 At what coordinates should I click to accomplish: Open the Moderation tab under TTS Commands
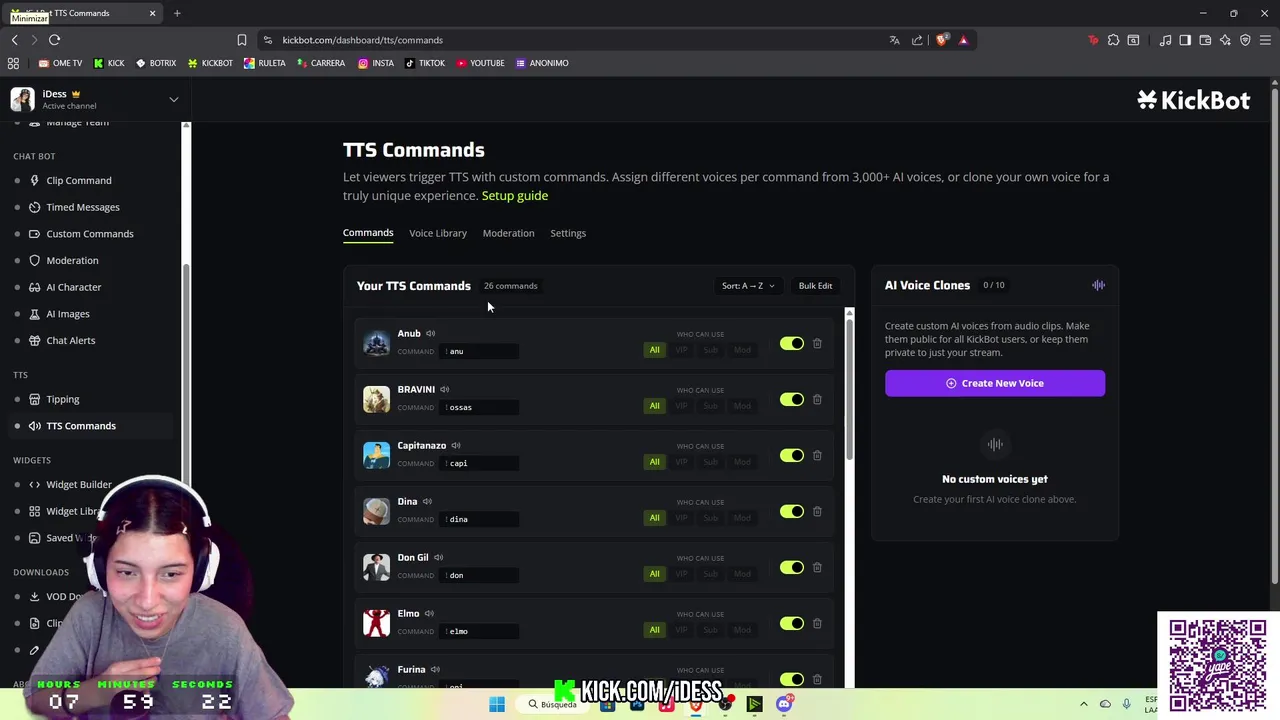click(x=508, y=233)
